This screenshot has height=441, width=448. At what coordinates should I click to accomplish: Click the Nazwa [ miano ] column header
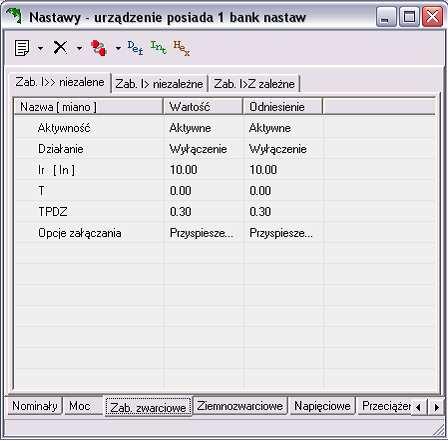(89, 107)
